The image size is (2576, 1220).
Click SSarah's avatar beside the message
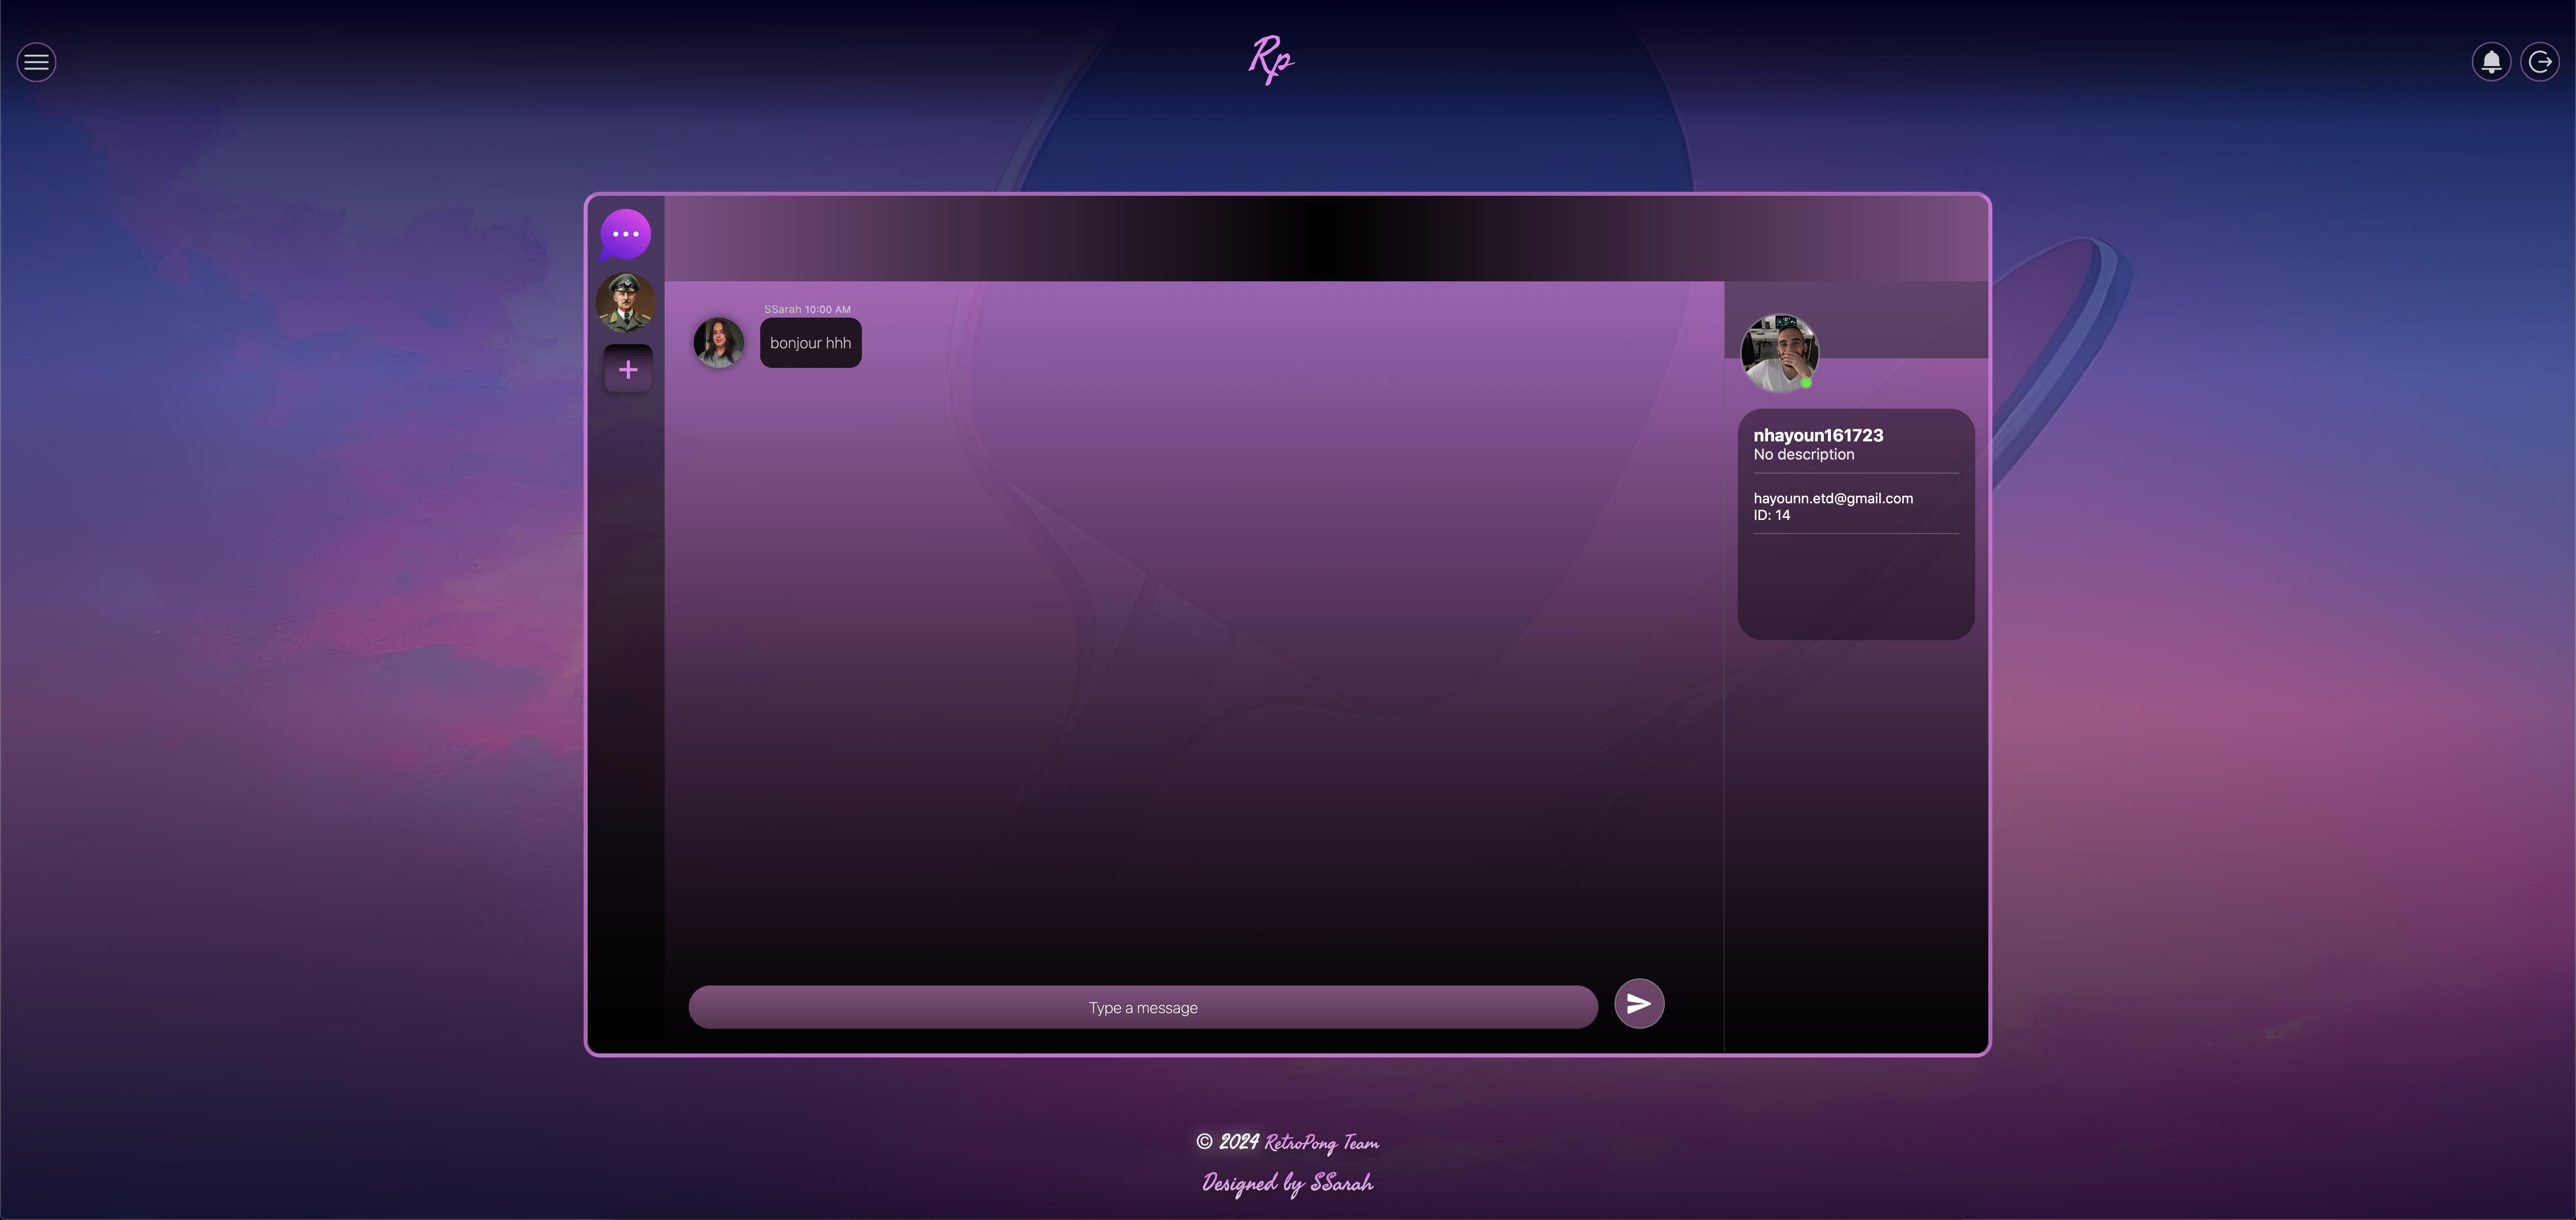[x=718, y=343]
